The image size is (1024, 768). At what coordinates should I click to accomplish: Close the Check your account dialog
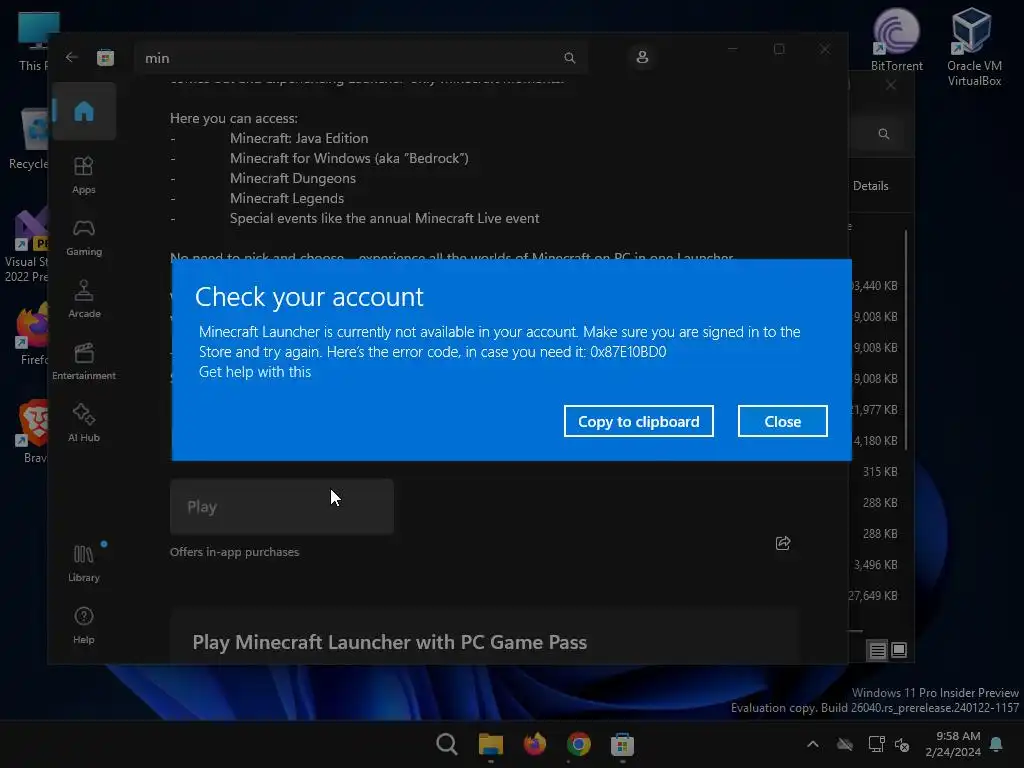pyautogui.click(x=782, y=421)
